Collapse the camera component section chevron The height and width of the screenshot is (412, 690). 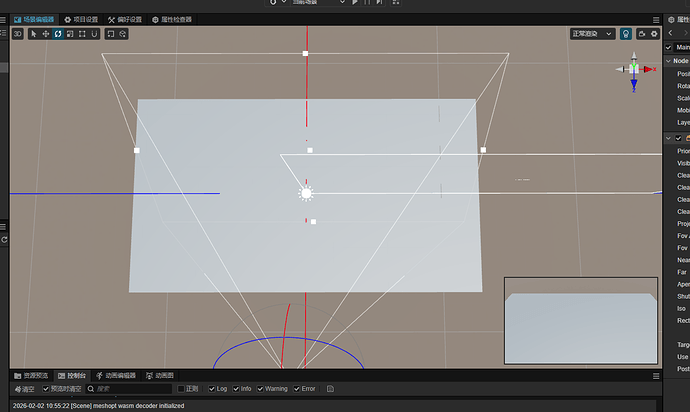(x=668, y=138)
